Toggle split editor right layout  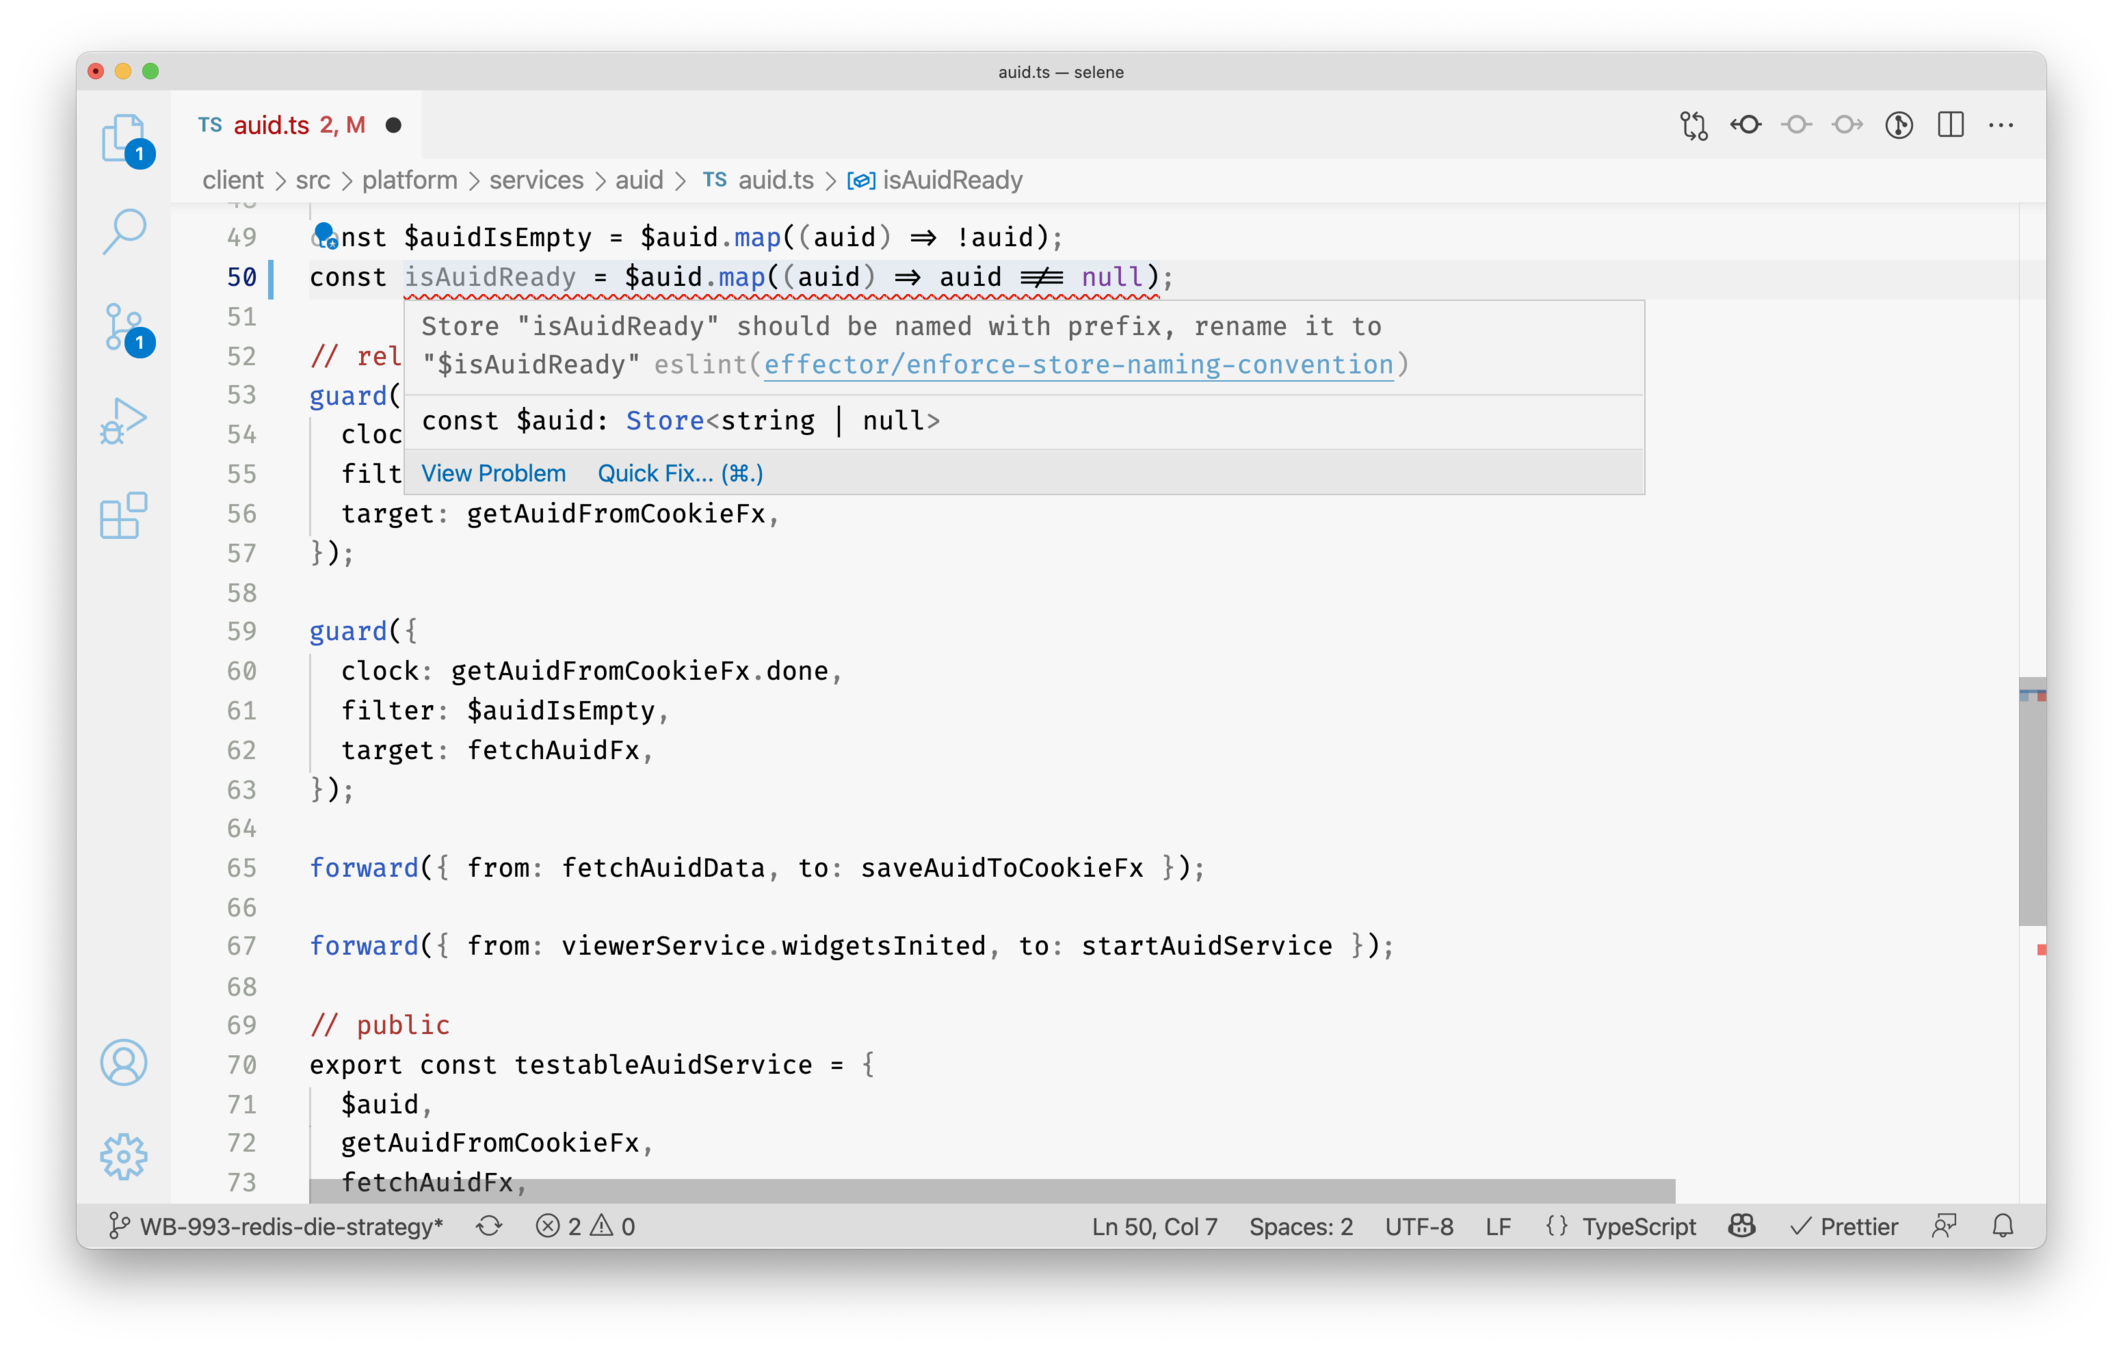(1950, 125)
